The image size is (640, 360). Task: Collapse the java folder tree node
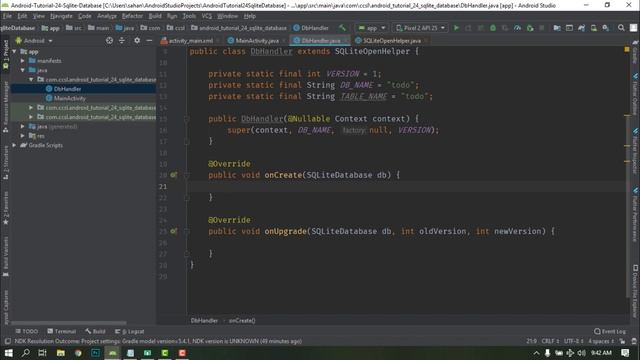pos(22,70)
